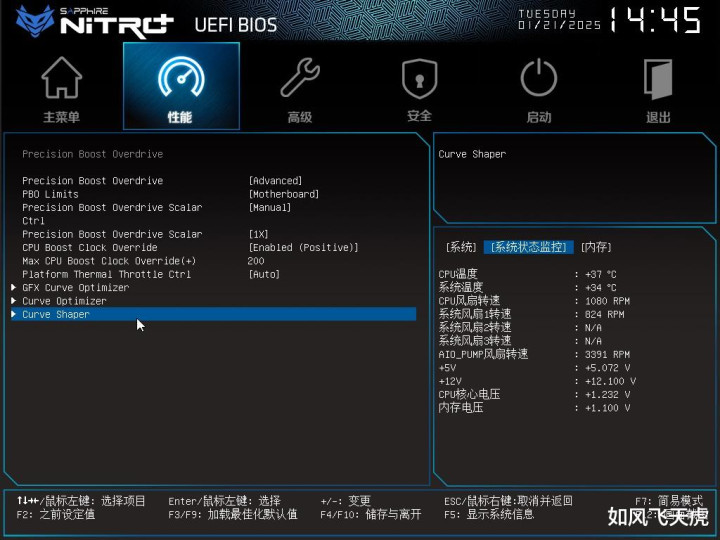This screenshot has height=540, width=720.
Task: Select the Precision Boost Overdrive Scalar Ctrl label
Action: pos(112,214)
